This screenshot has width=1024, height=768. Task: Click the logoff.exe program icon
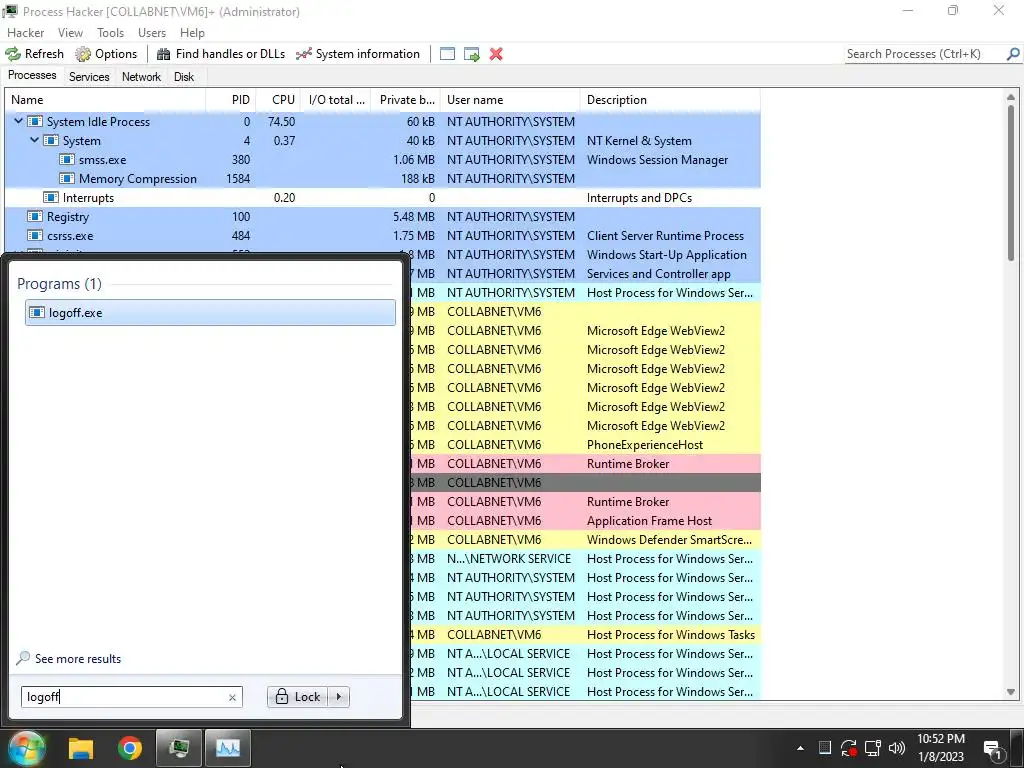click(x=37, y=313)
